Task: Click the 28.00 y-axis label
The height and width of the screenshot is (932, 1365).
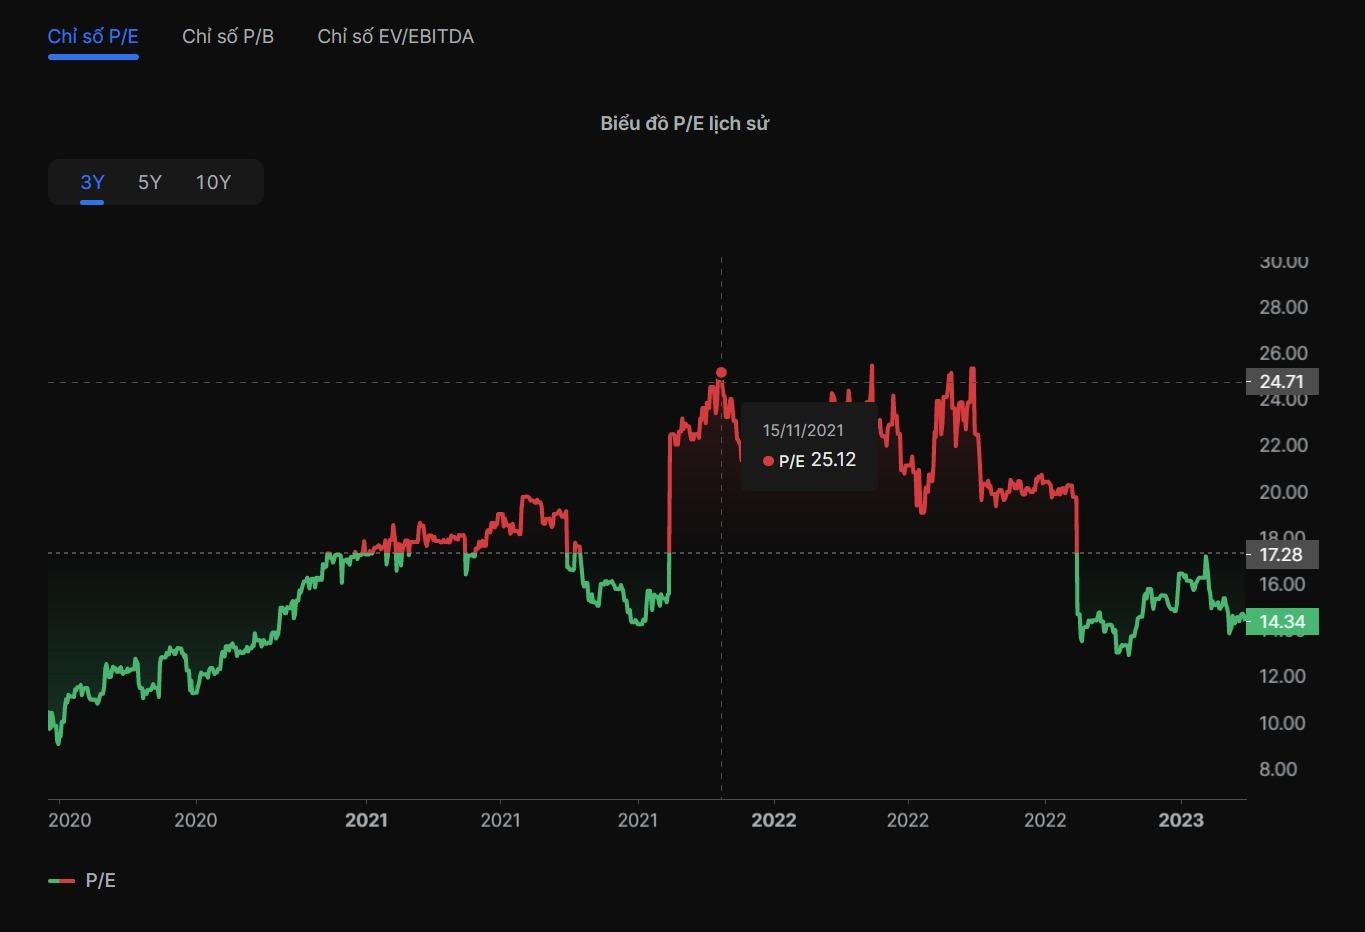Action: click(1283, 307)
